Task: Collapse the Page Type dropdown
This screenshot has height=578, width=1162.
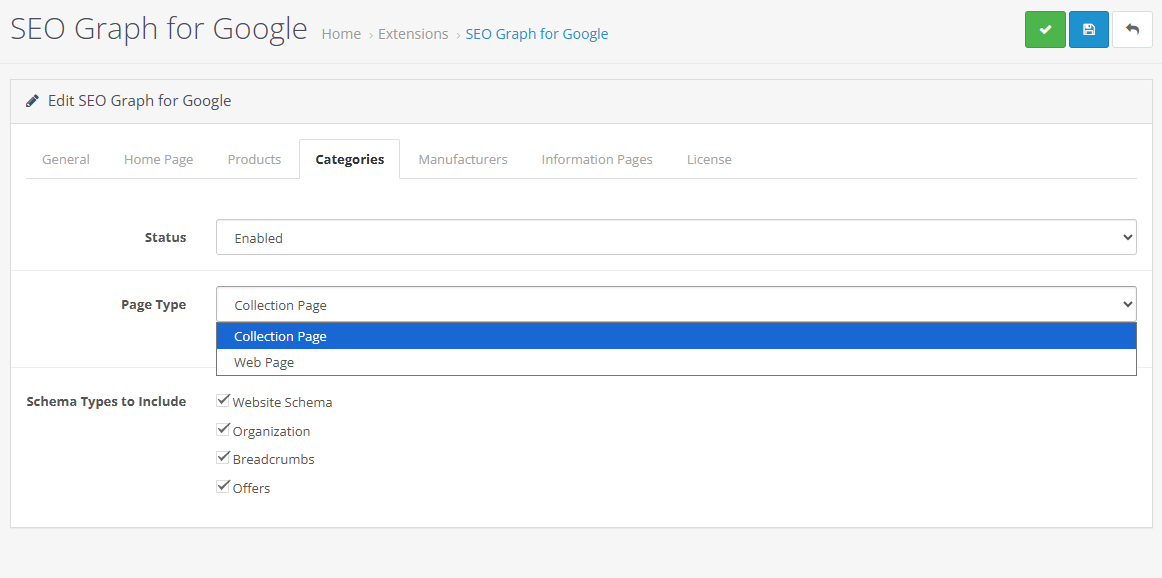Action: [676, 304]
